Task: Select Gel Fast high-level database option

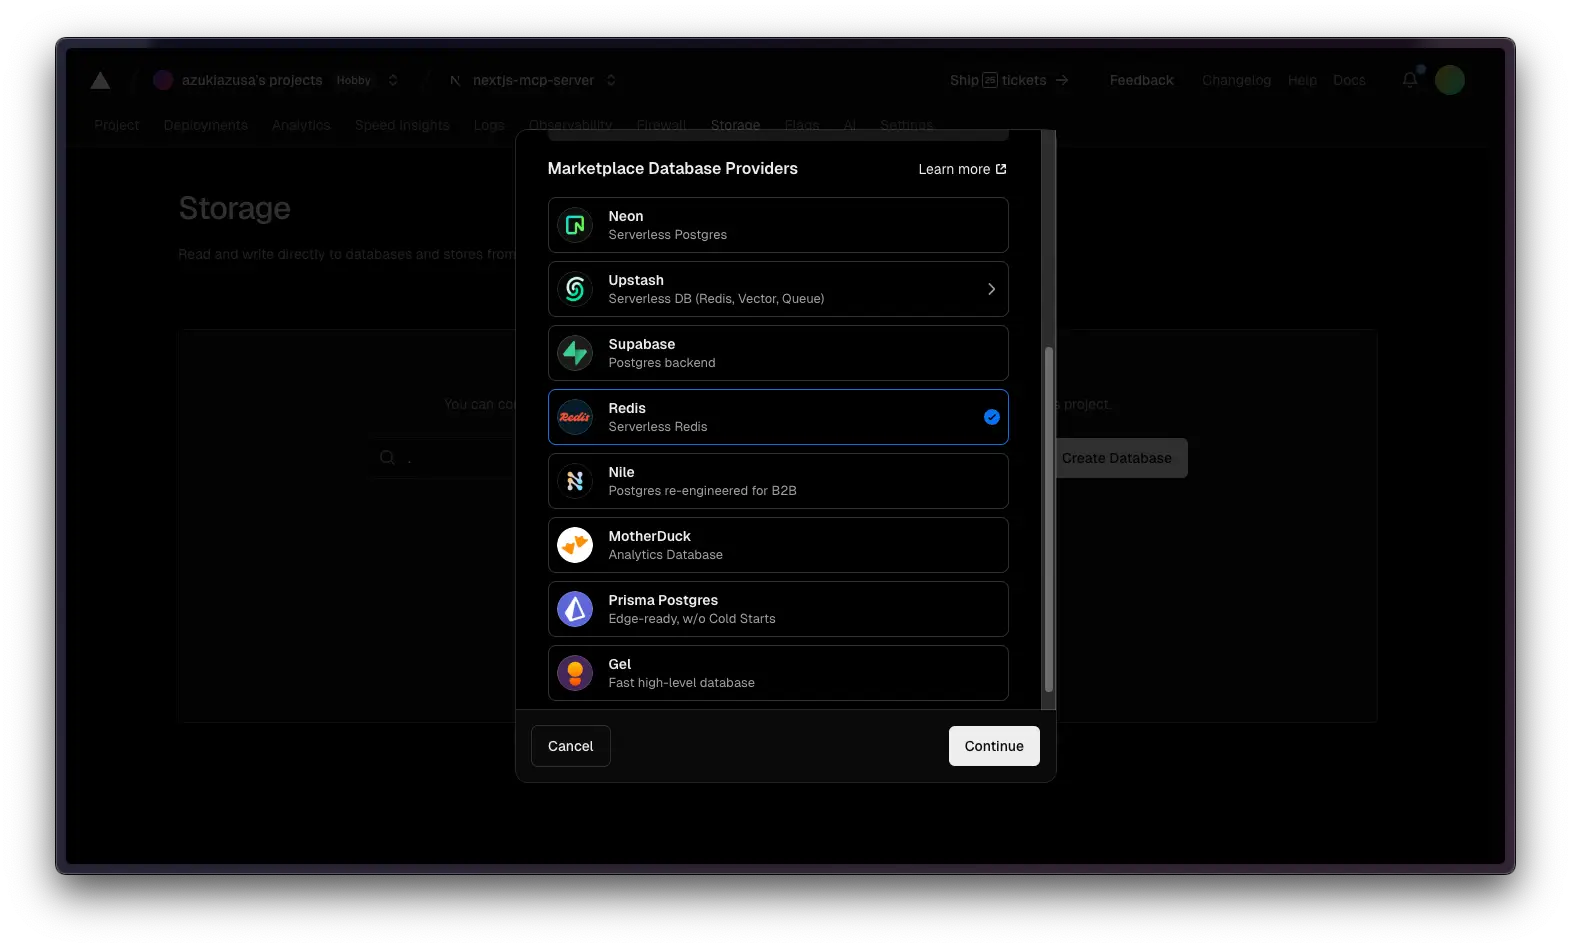Action: (x=778, y=673)
